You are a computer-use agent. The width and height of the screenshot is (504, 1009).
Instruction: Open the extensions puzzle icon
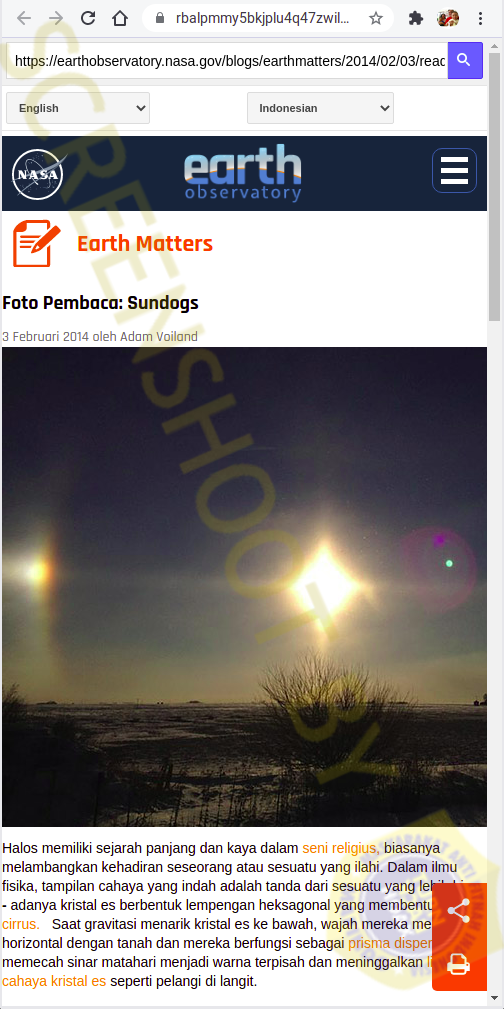click(x=416, y=19)
